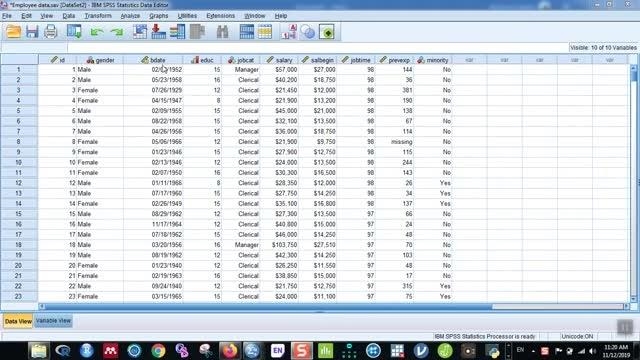
Task: Switch to Variable View tab
Action: tap(53, 321)
